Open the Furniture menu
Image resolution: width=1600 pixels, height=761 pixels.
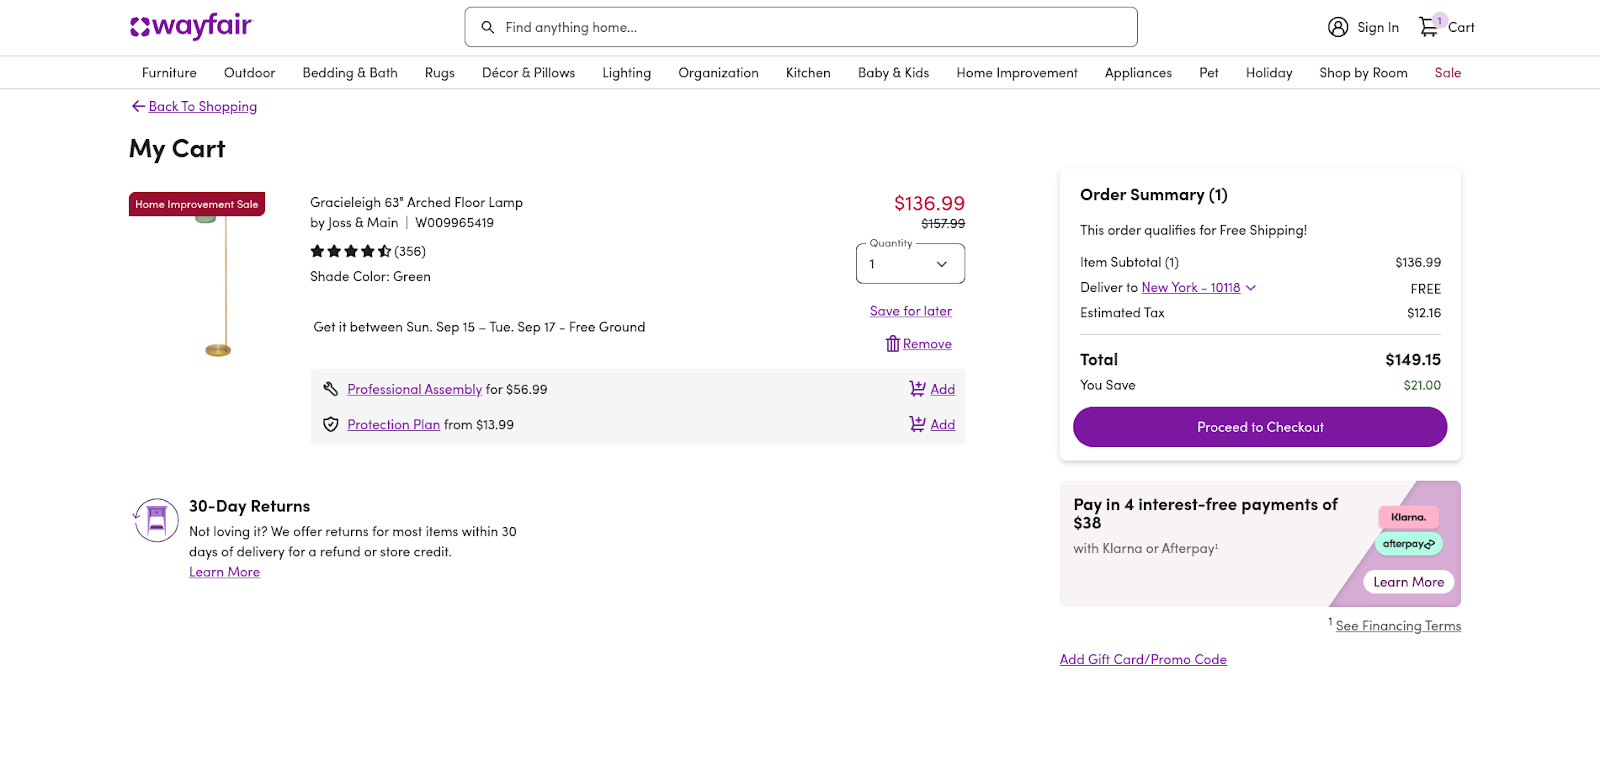169,73
